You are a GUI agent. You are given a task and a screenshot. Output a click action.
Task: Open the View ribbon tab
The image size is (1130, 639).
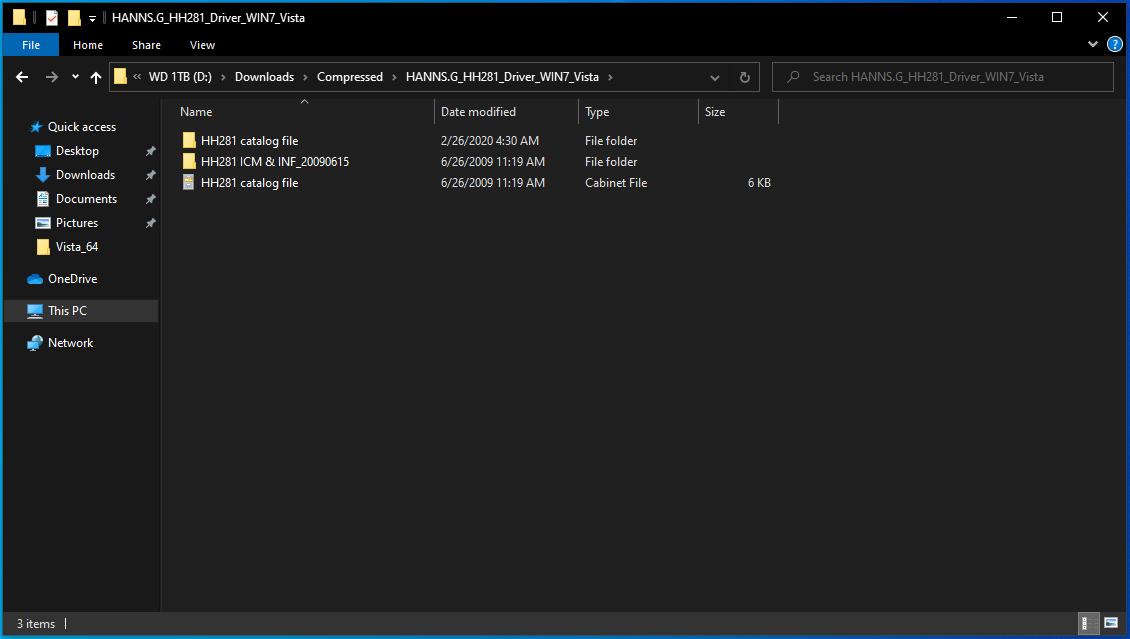[203, 45]
